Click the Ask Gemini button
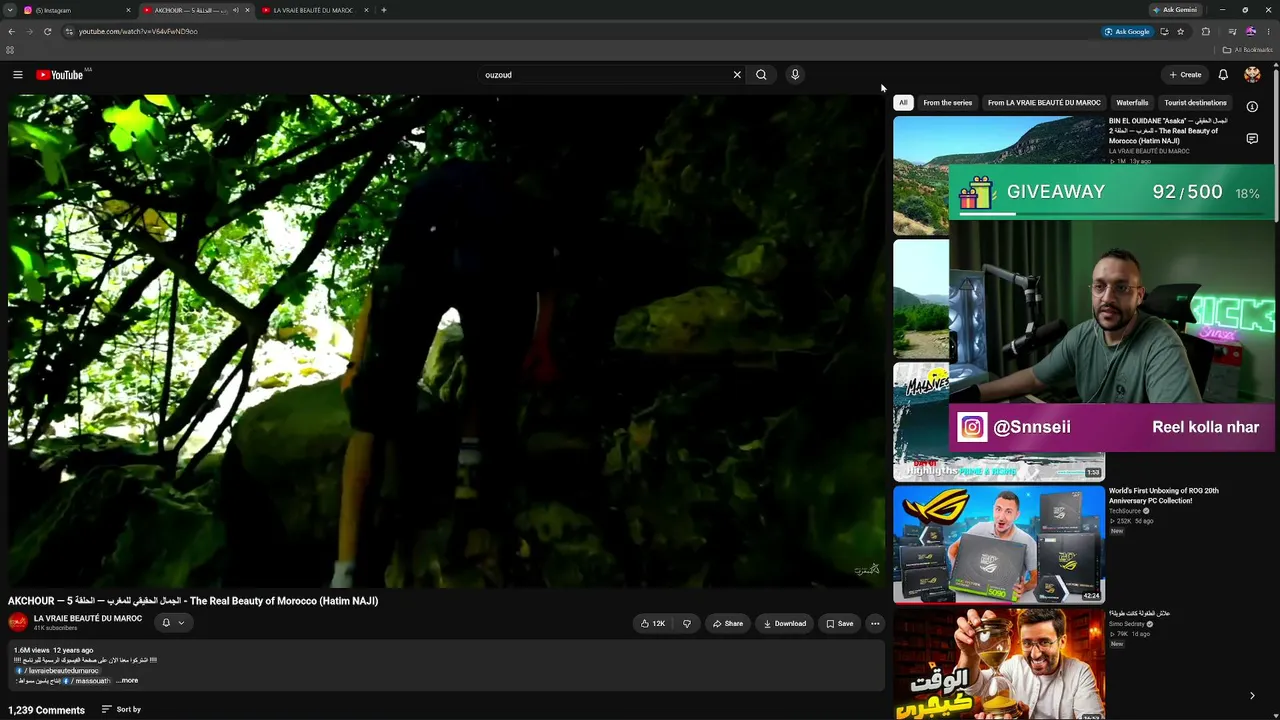Viewport: 1280px width, 720px height. click(x=1175, y=10)
